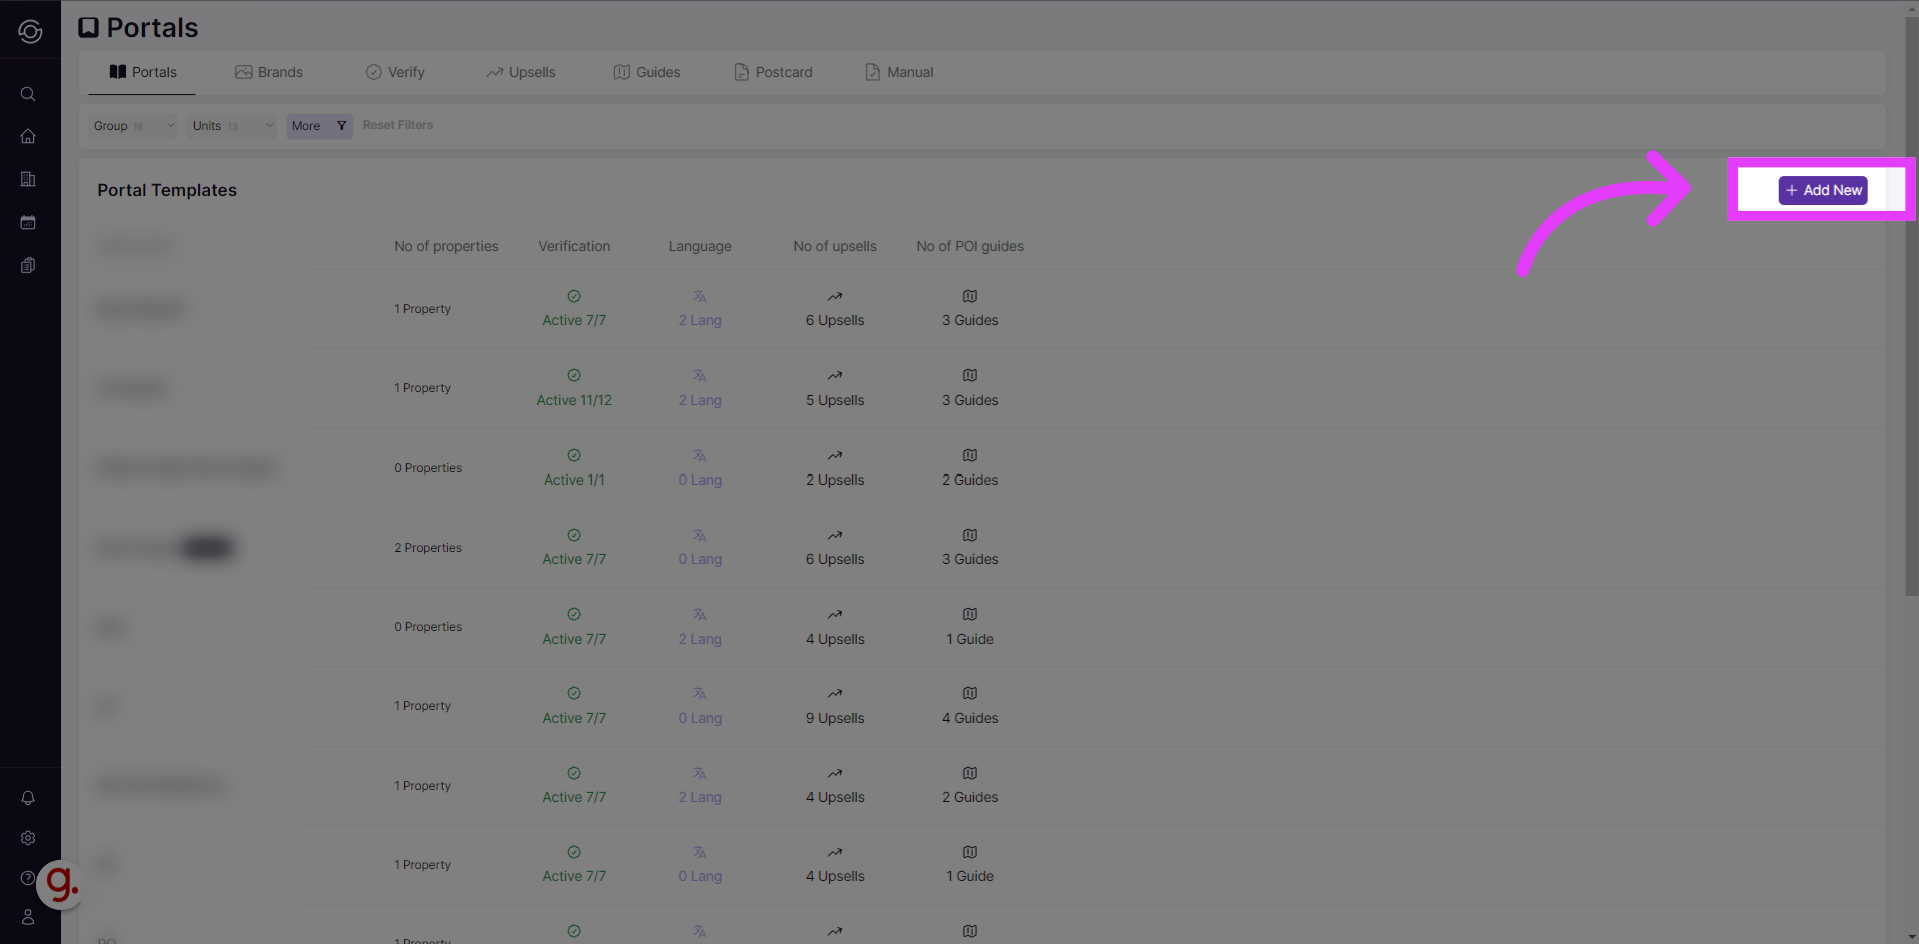
Task: Click the search icon in left sidebar
Action: [x=28, y=94]
